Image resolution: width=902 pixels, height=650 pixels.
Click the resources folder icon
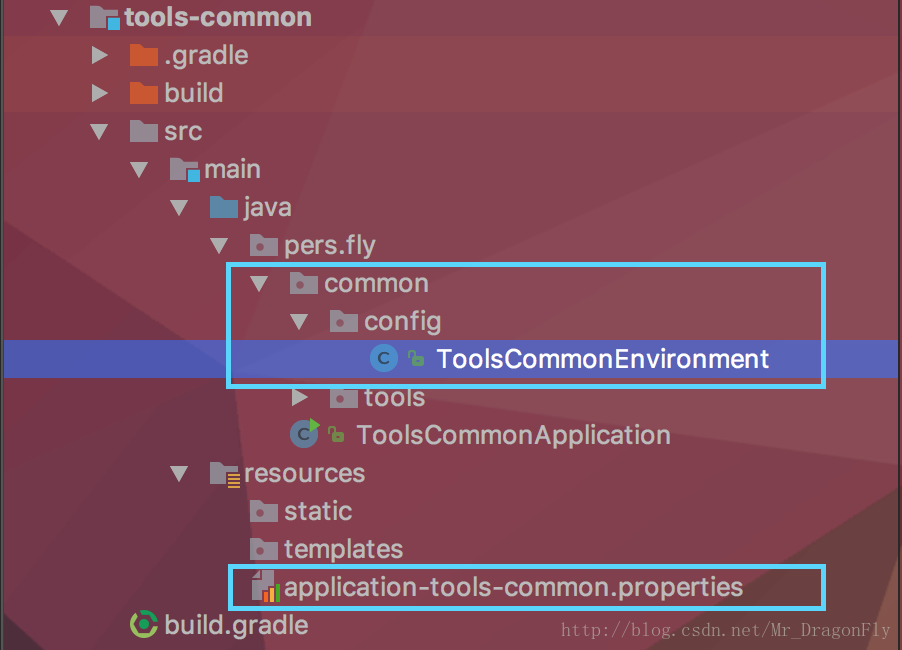[x=225, y=474]
